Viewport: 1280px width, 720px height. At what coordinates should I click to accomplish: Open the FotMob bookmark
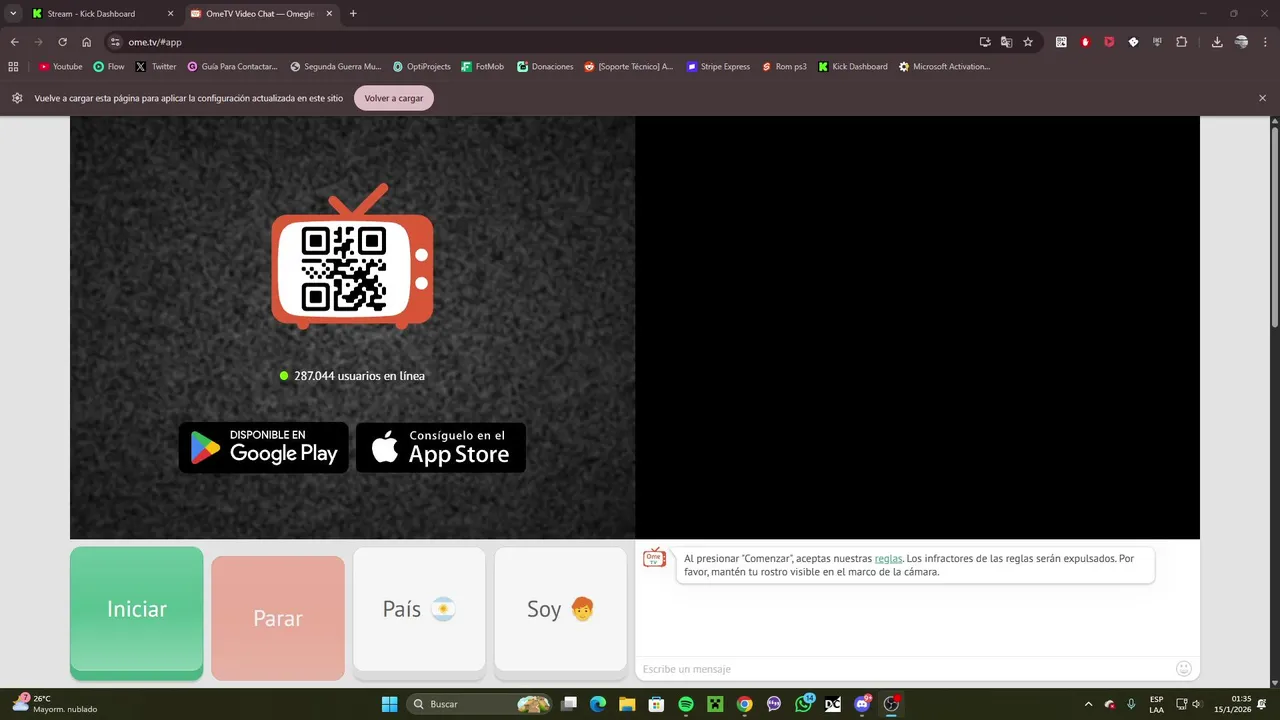(483, 67)
